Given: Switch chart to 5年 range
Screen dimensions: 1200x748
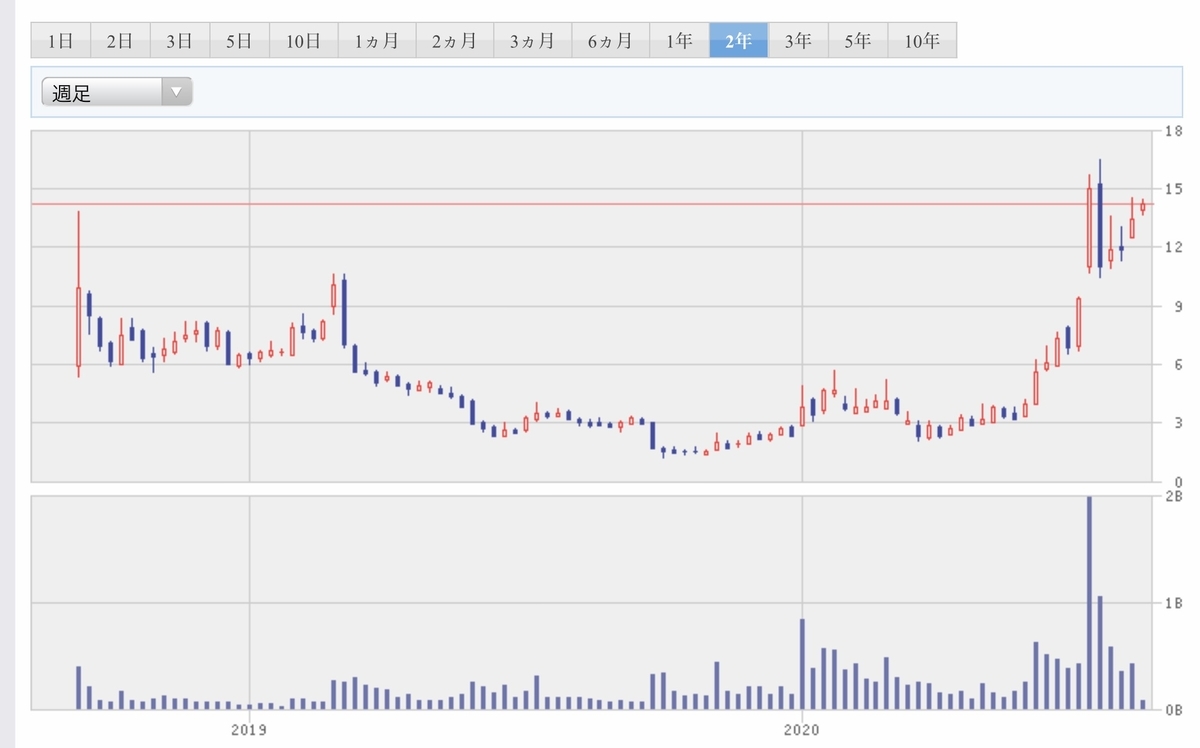Looking at the screenshot, I should [858, 41].
